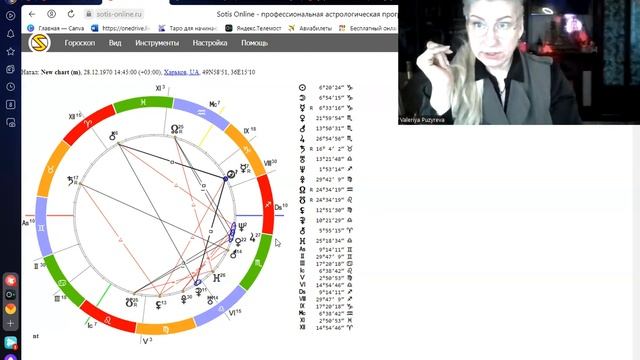Open history clock in browser sidebar

pos(11,87)
